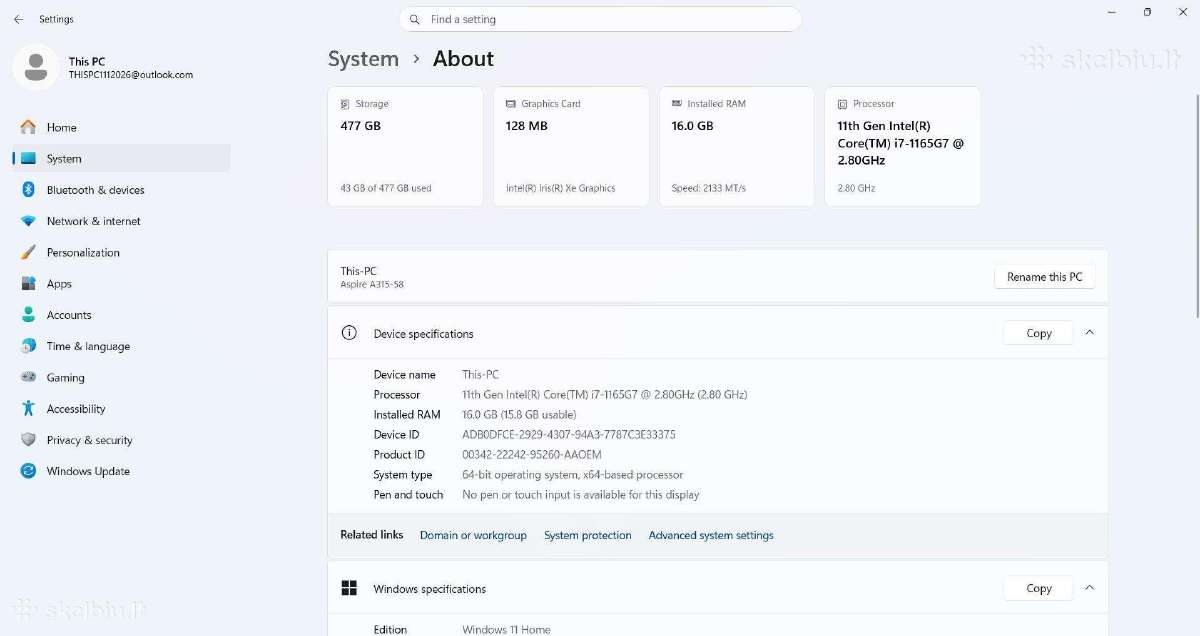Click the Privacy & security shield icon
Image resolution: width=1200 pixels, height=636 pixels.
pos(28,440)
